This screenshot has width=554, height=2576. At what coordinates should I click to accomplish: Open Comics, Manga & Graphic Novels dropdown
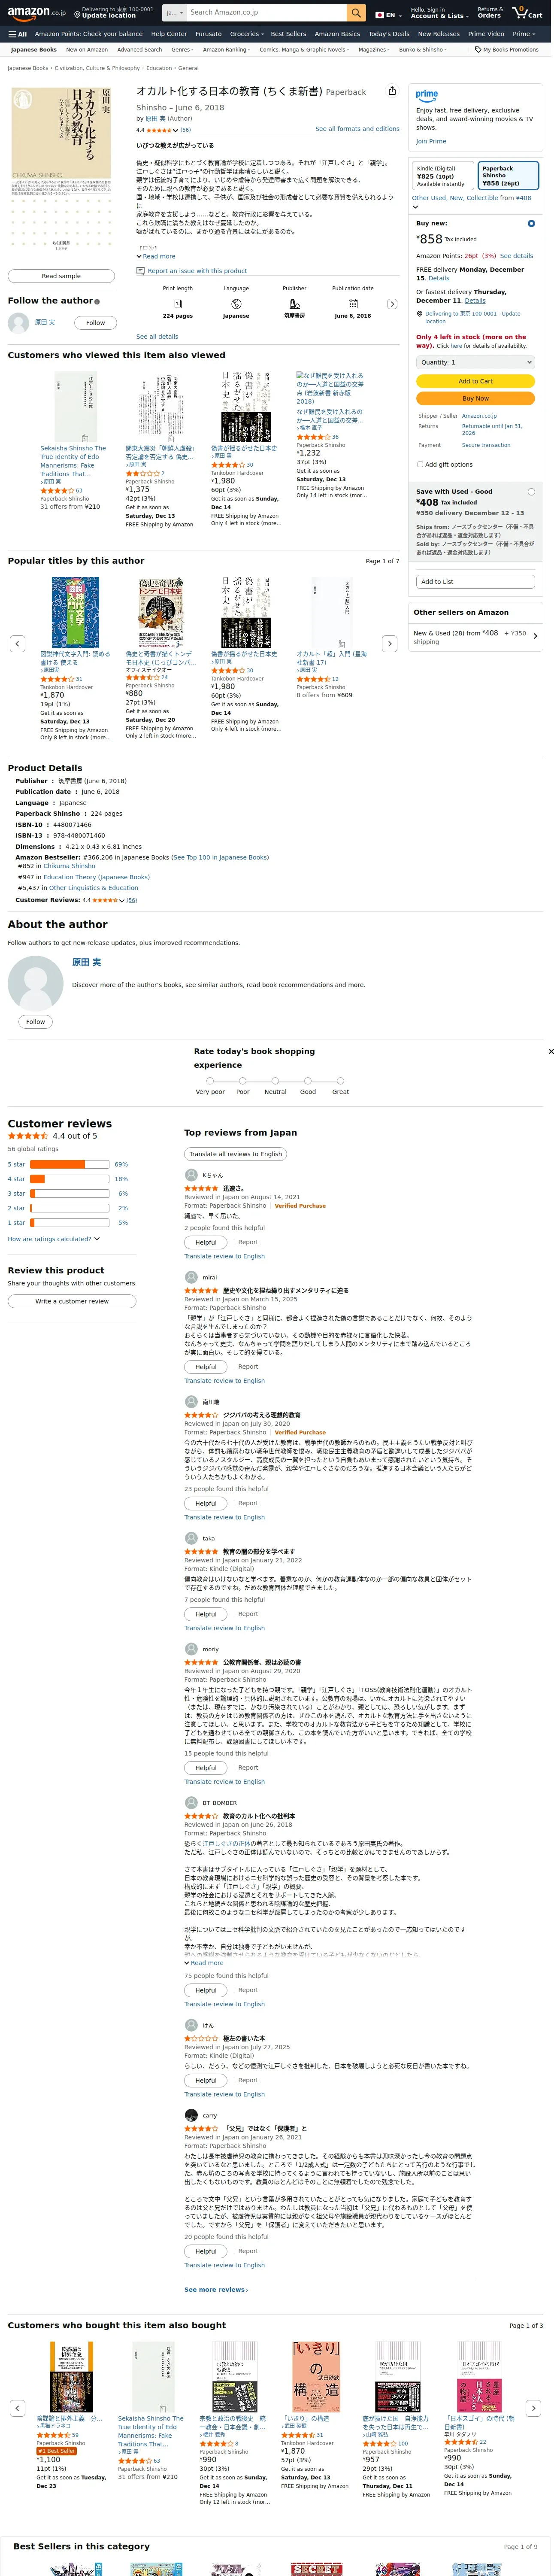(304, 49)
